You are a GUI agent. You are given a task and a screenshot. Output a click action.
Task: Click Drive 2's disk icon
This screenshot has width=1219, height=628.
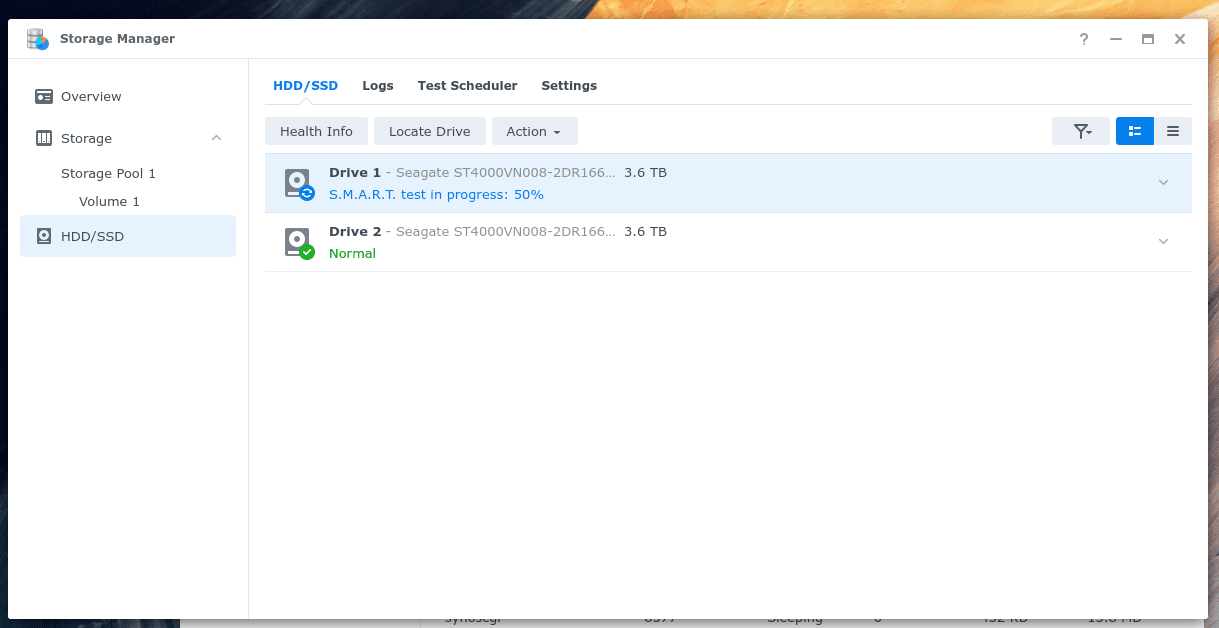point(297,241)
